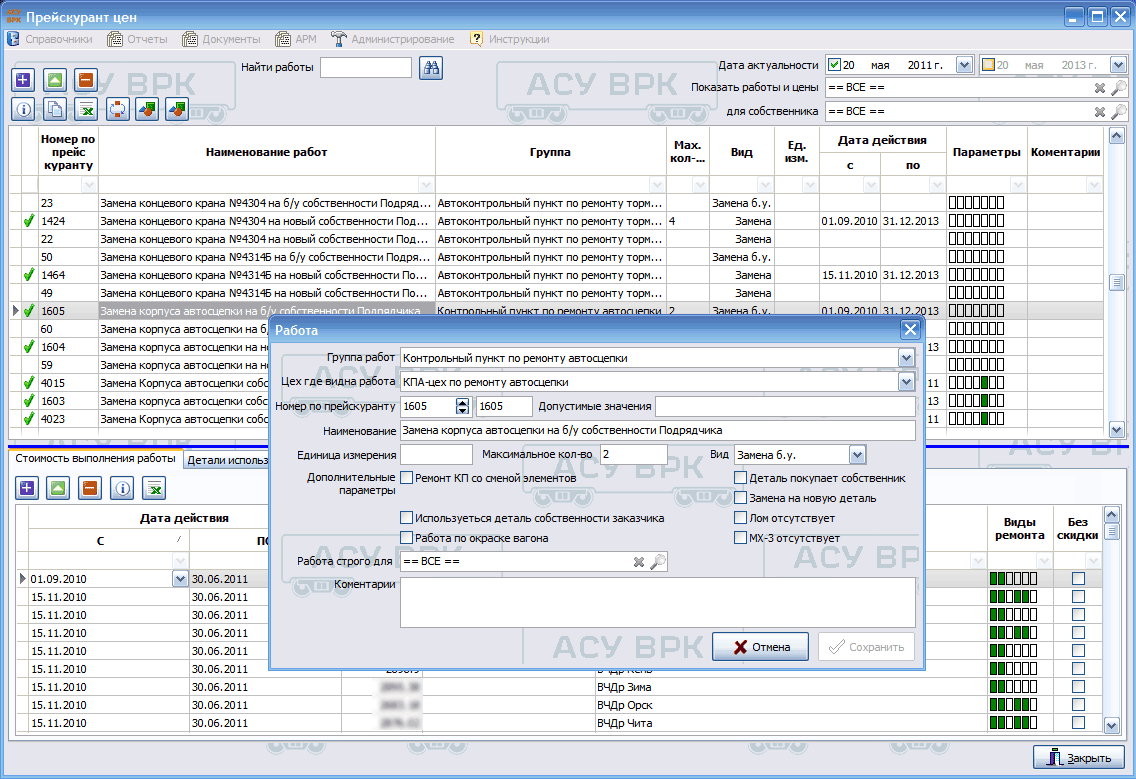This screenshot has width=1136, height=779.
Task: Toggle the end date checkbox next to 20 мая 2013
Action: 988,64
